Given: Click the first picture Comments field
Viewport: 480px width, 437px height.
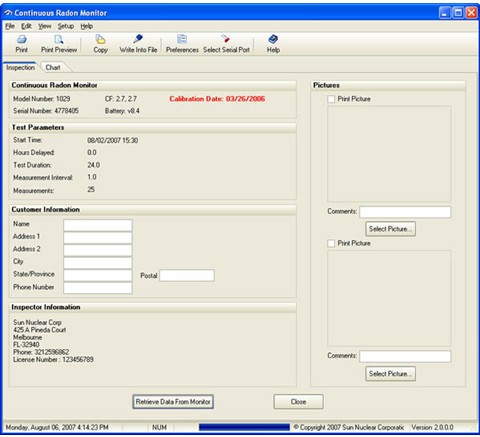Looking at the screenshot, I should pos(405,212).
